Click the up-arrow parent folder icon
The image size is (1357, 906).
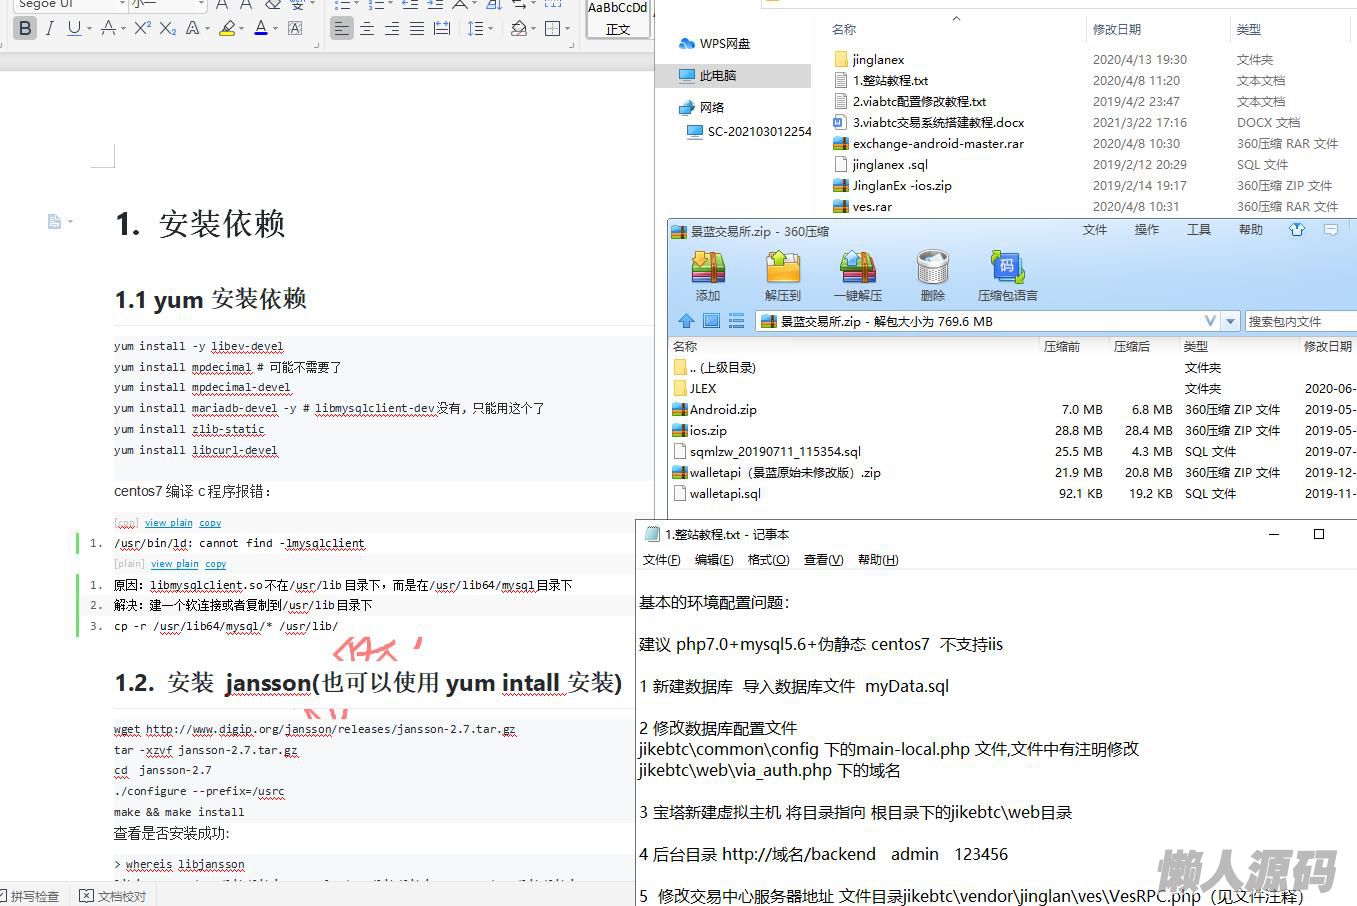click(x=686, y=321)
